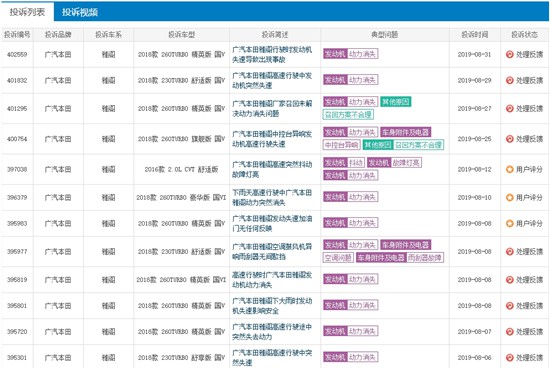Click the green 其他原因 tag in row 401295
550x369 pixels.
pos(396,102)
